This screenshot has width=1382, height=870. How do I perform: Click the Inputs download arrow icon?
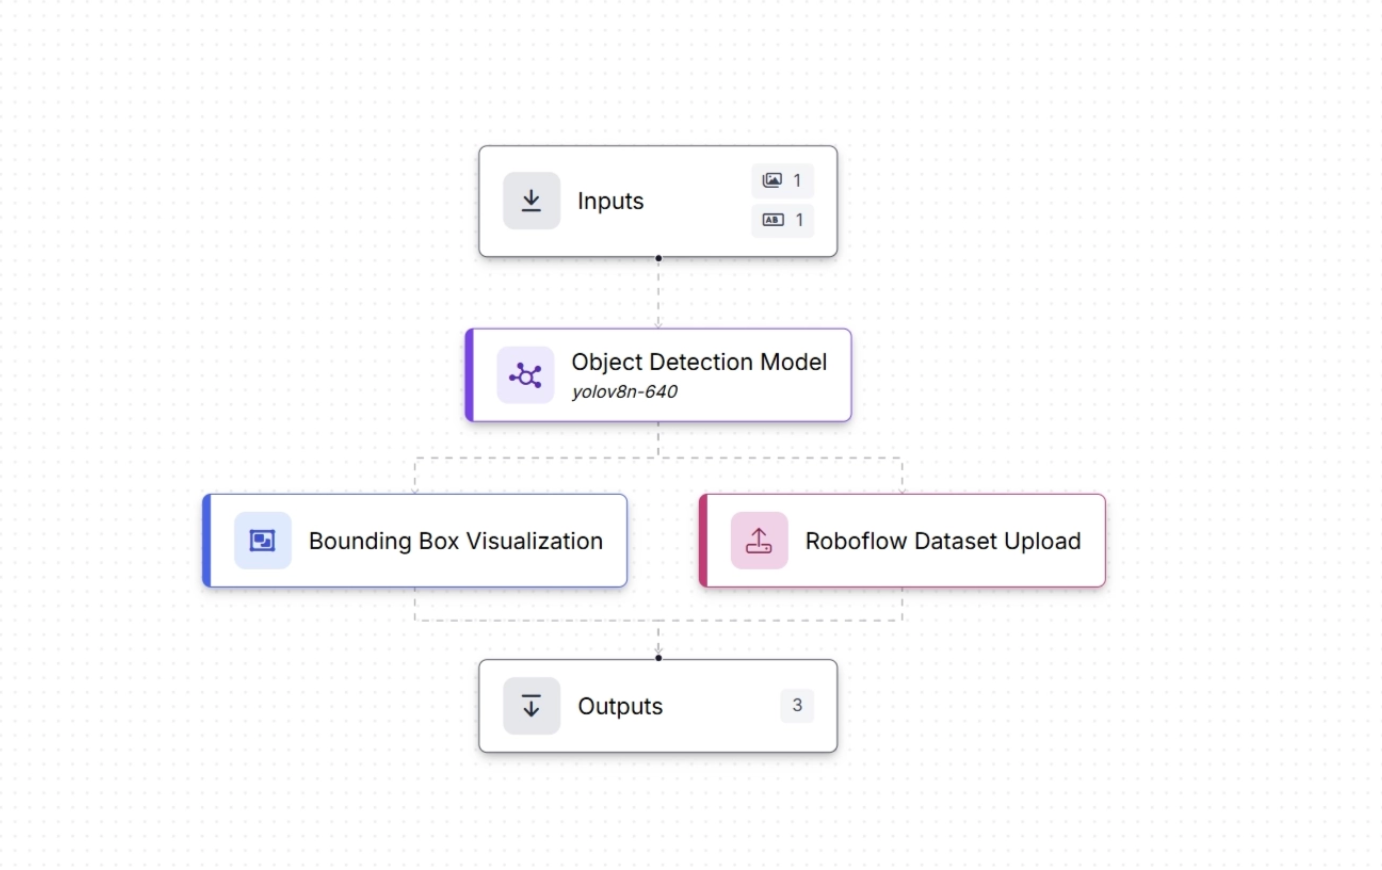(531, 201)
